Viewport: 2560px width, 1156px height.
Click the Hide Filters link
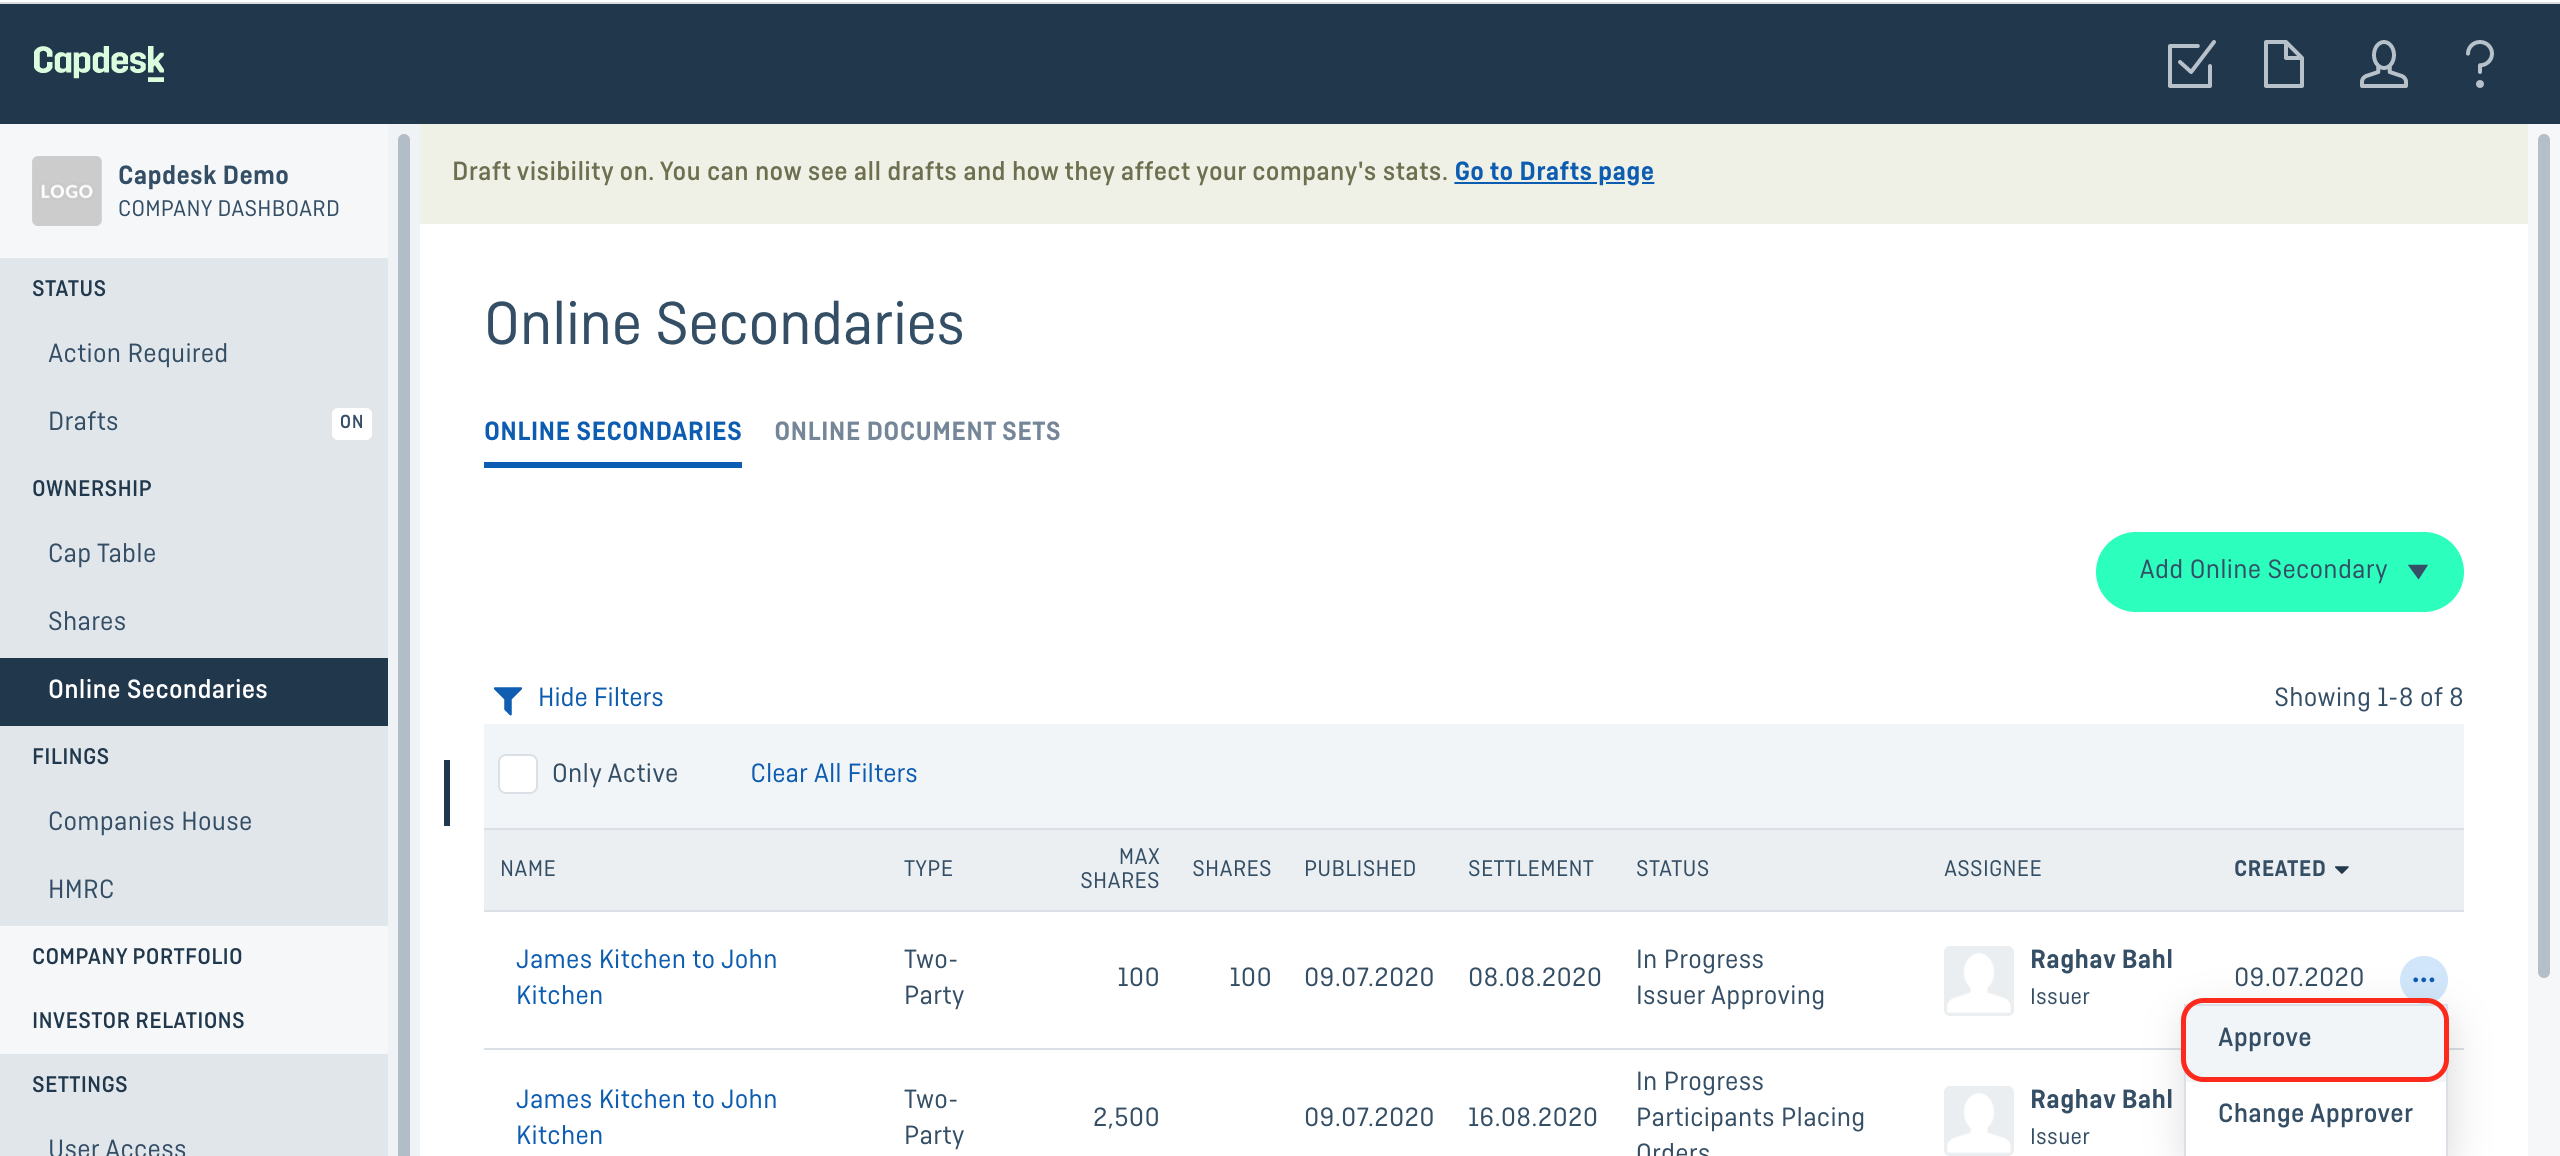[x=601, y=698]
